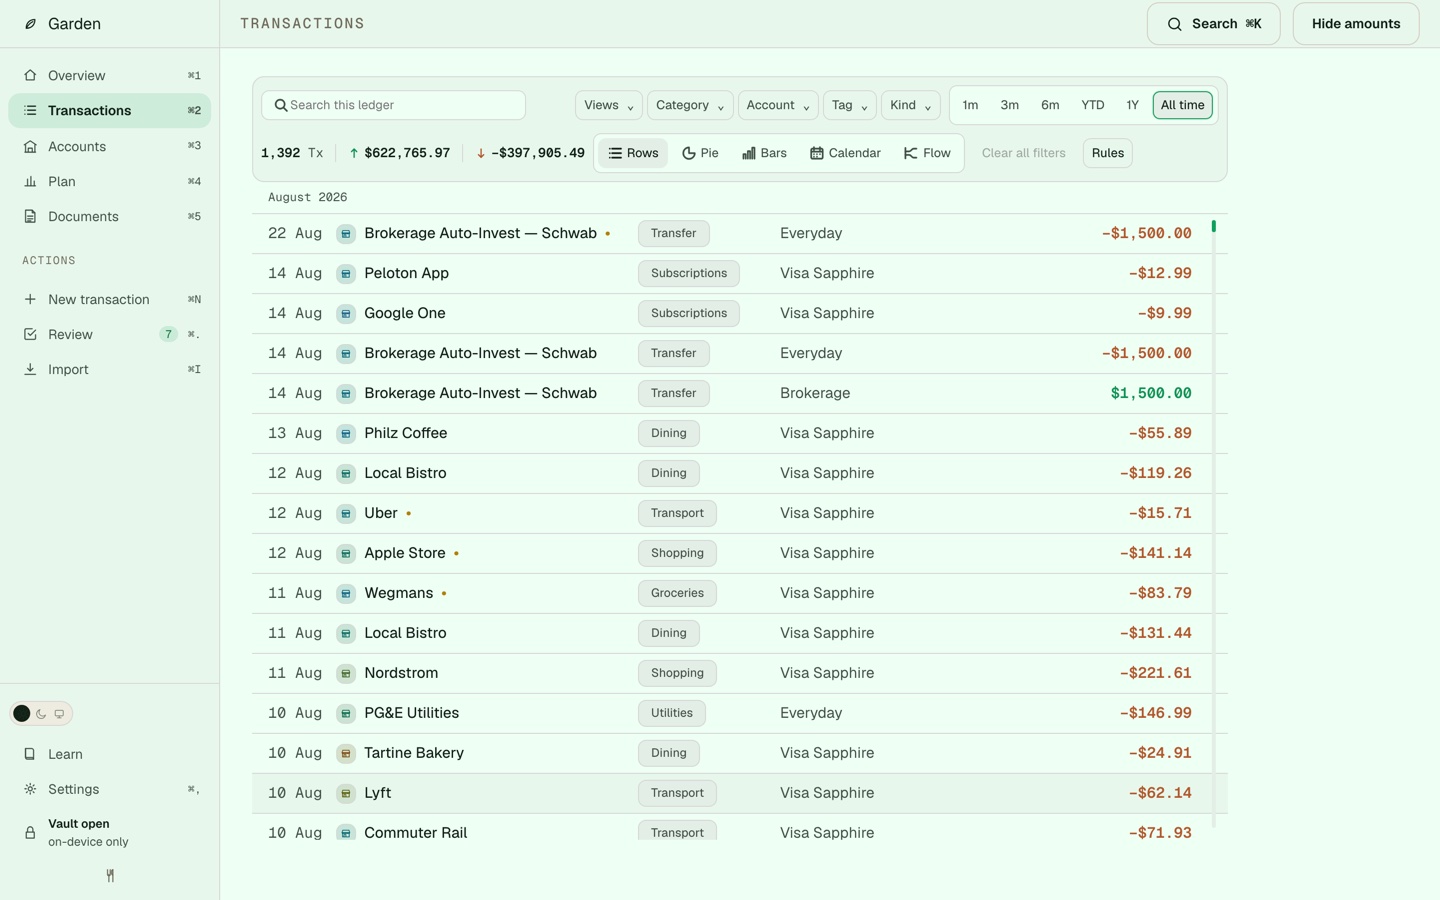This screenshot has height=900, width=1440.
Task: Switch to the Pie view
Action: point(700,153)
